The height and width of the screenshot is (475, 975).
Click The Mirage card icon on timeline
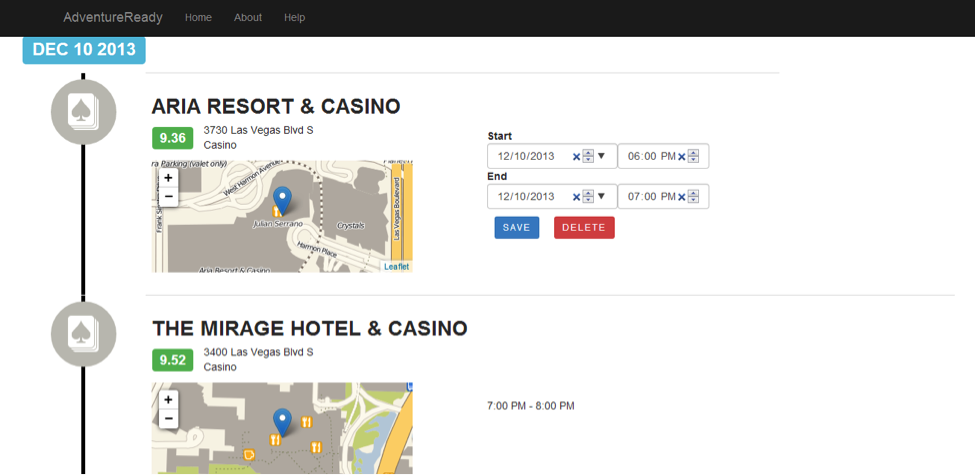pyautogui.click(x=83, y=334)
